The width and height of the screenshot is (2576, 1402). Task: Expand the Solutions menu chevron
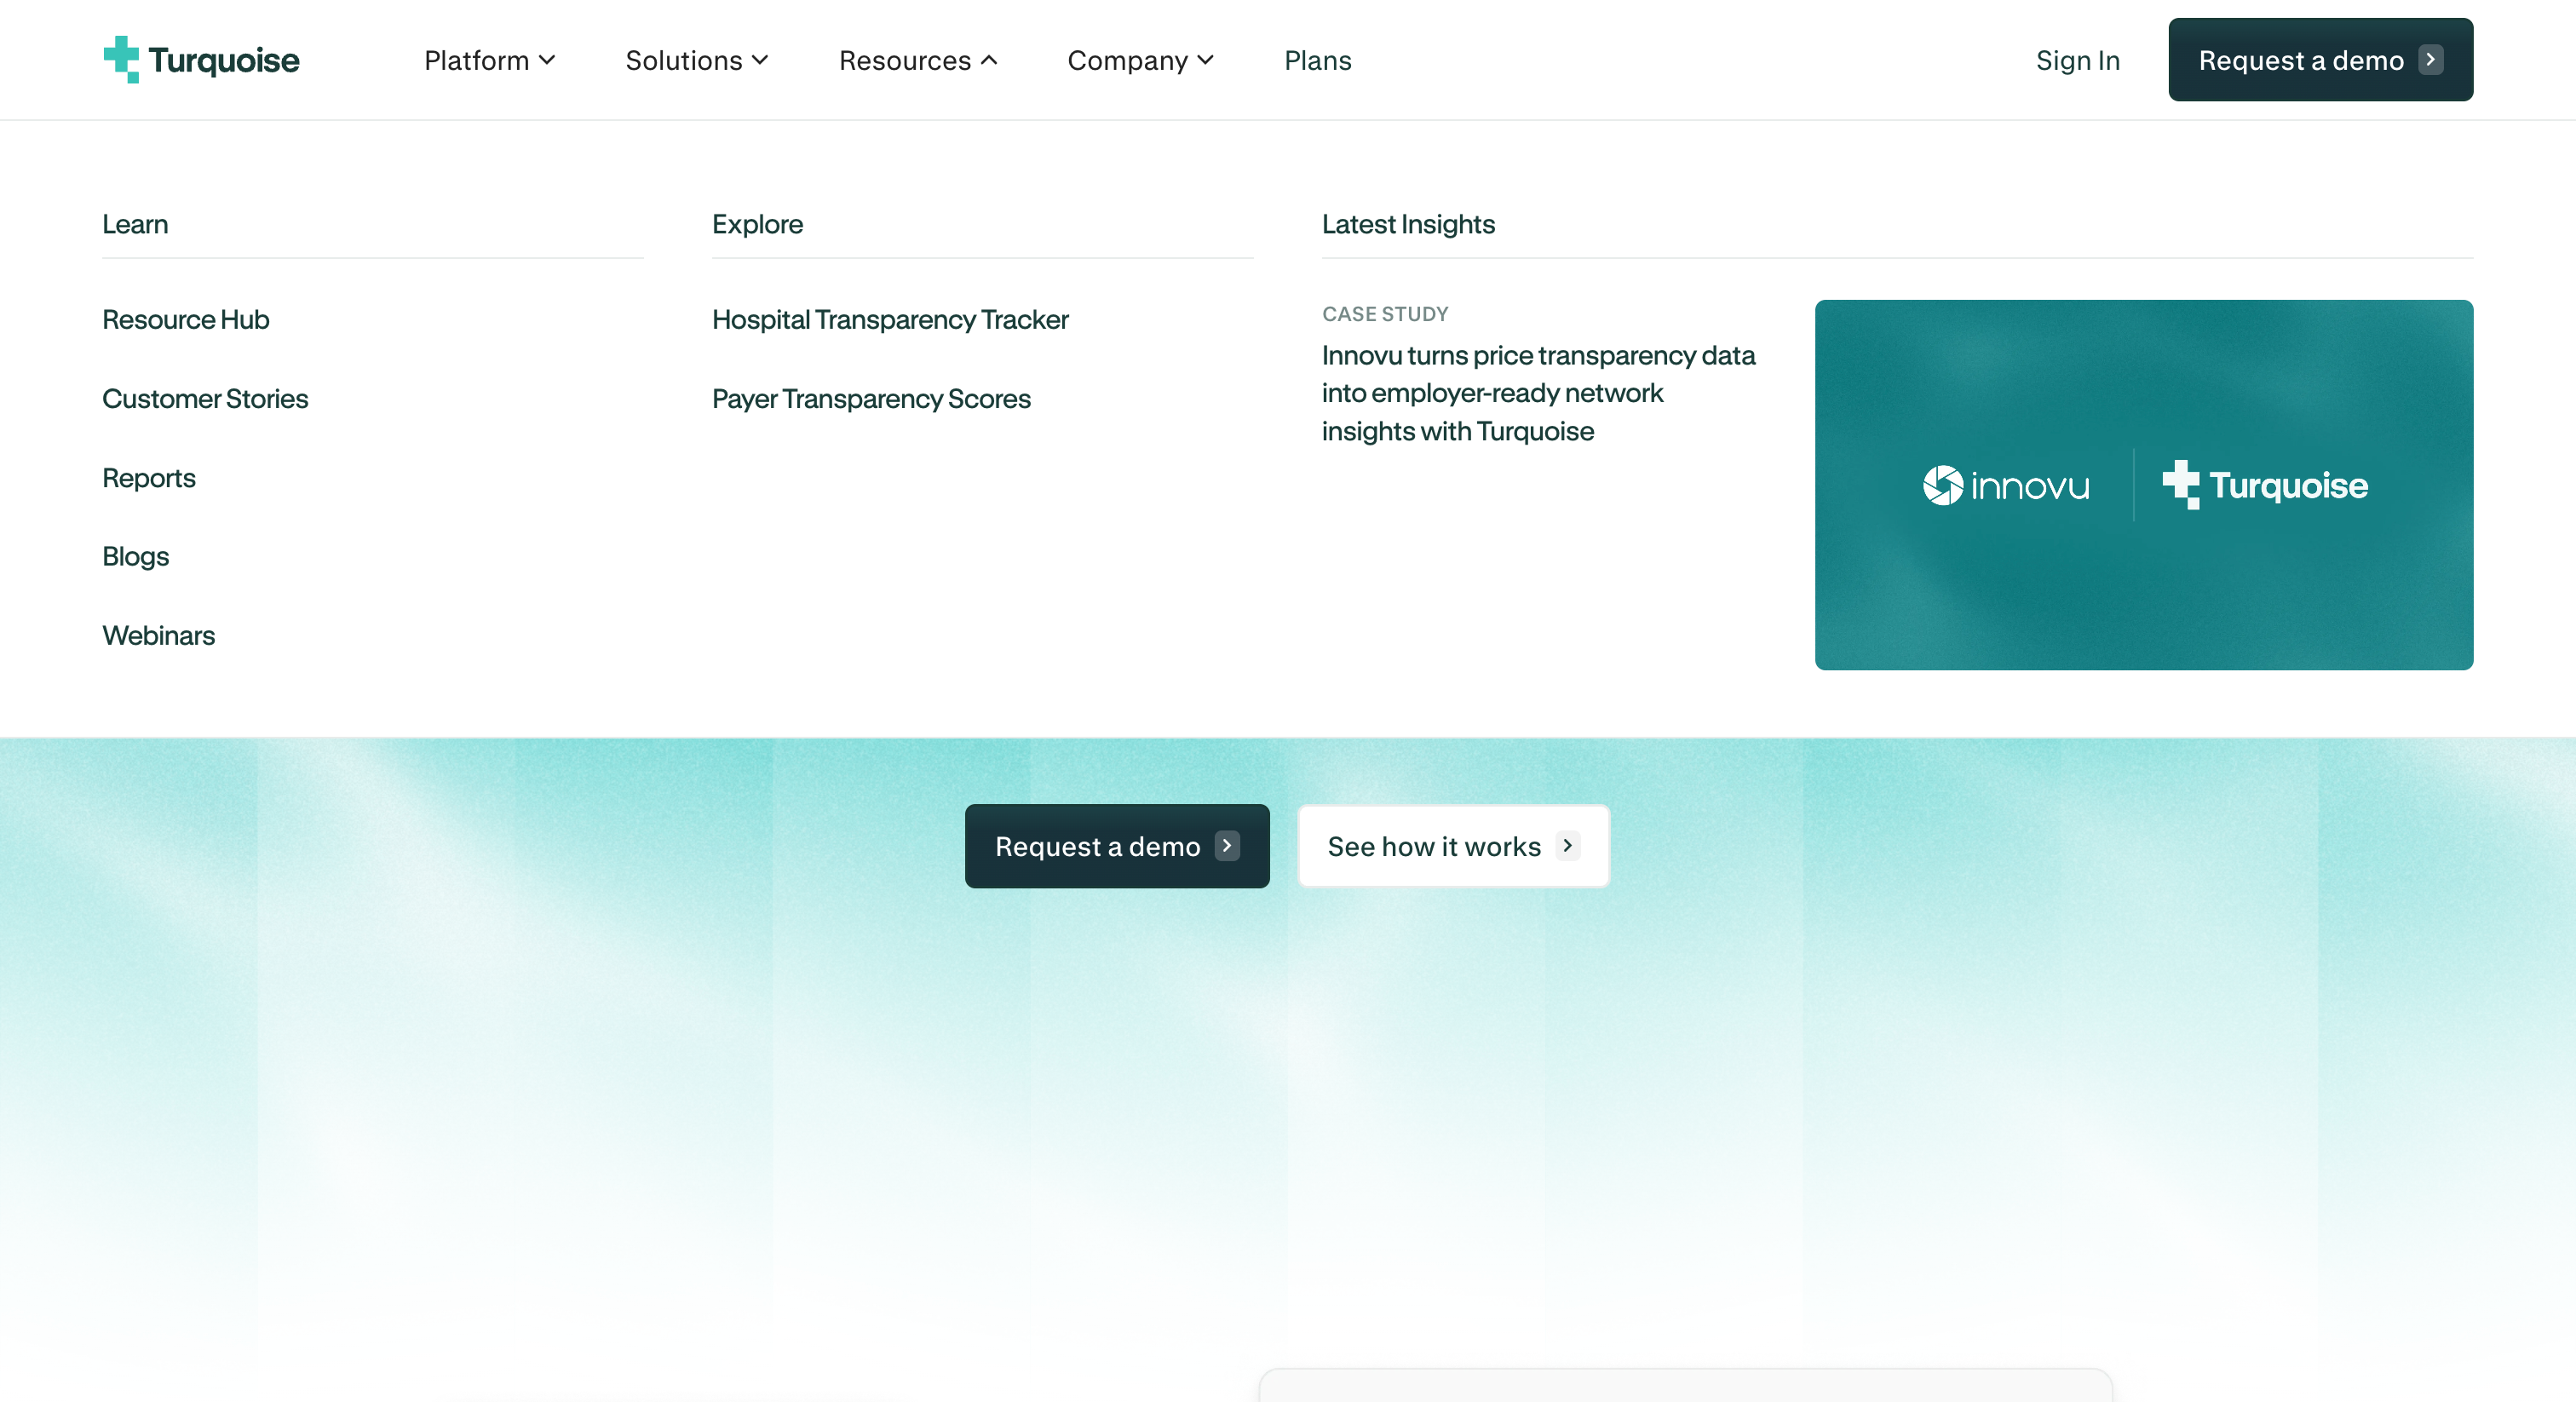click(760, 60)
